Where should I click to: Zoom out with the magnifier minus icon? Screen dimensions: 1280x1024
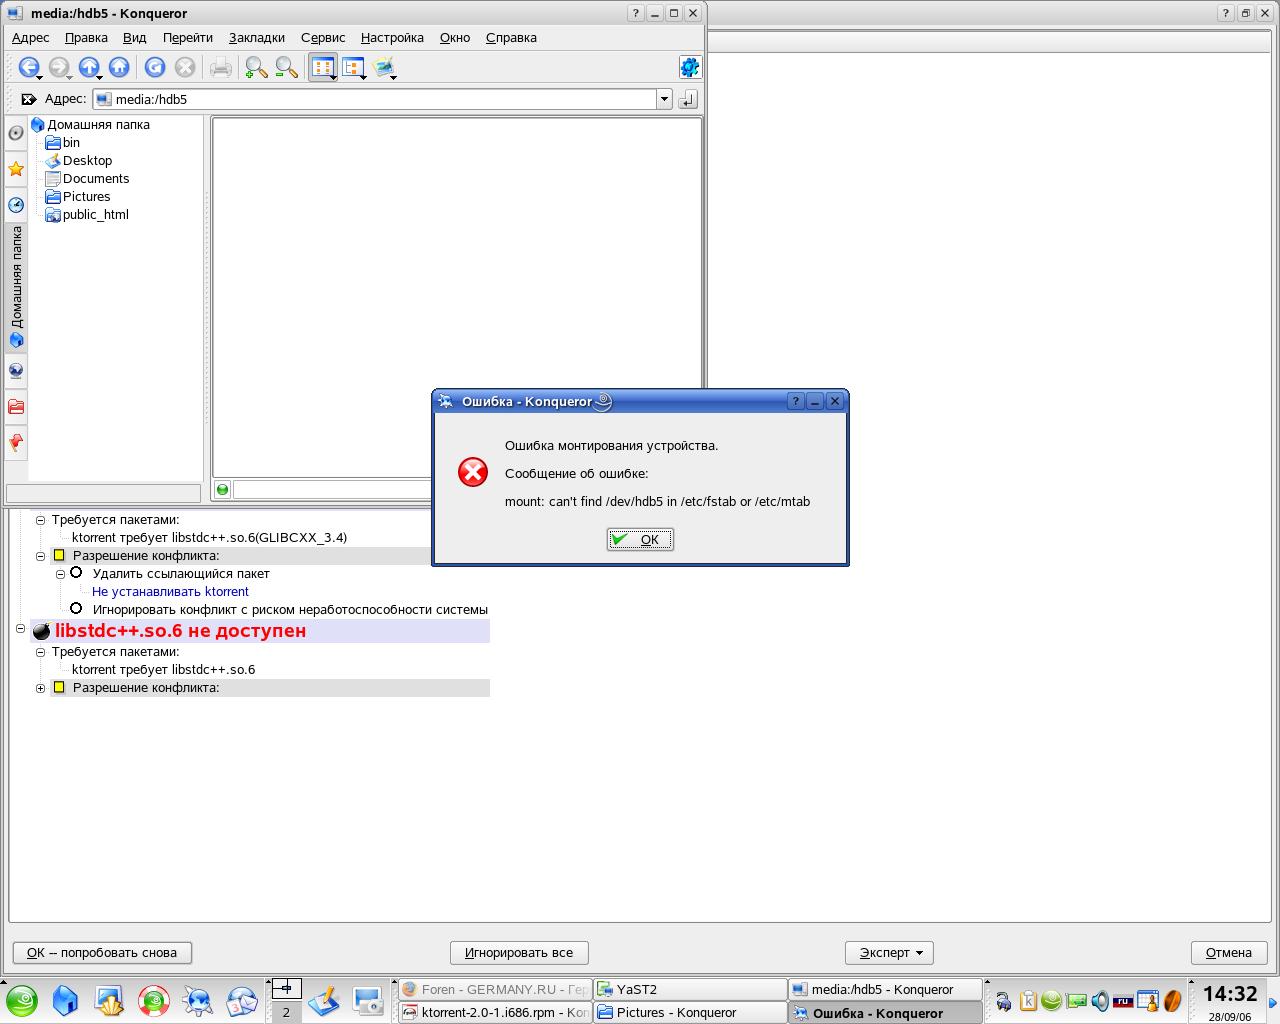click(287, 67)
